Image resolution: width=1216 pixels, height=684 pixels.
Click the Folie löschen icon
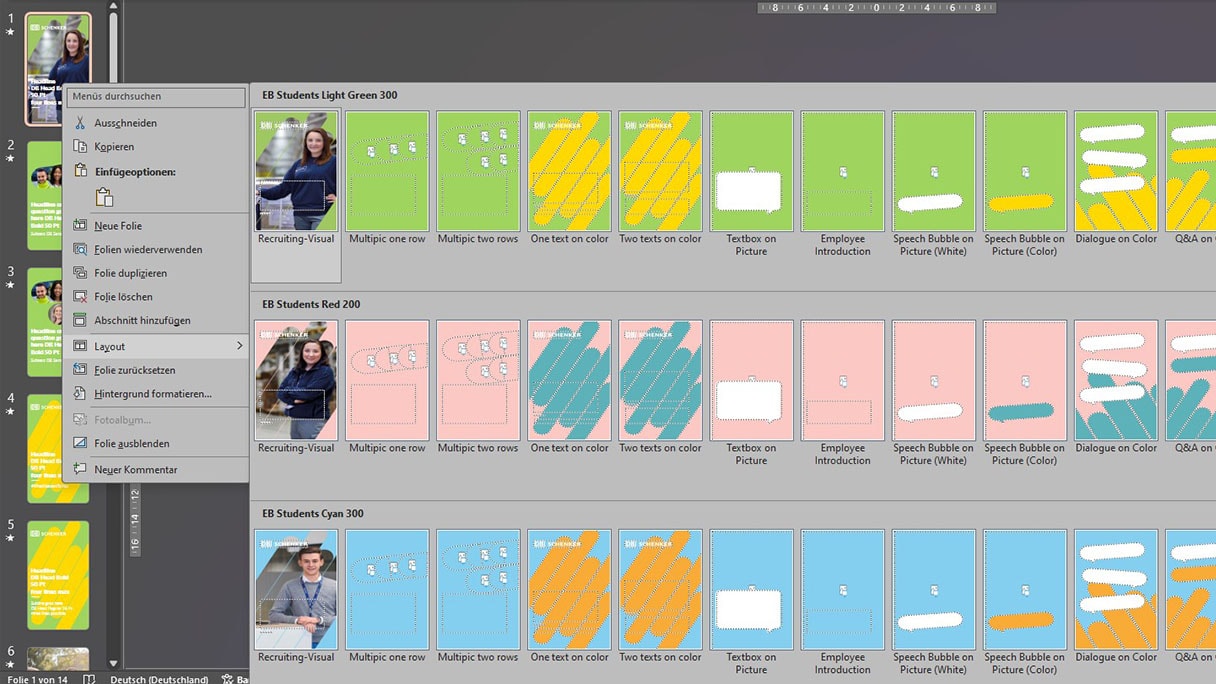tap(80, 297)
